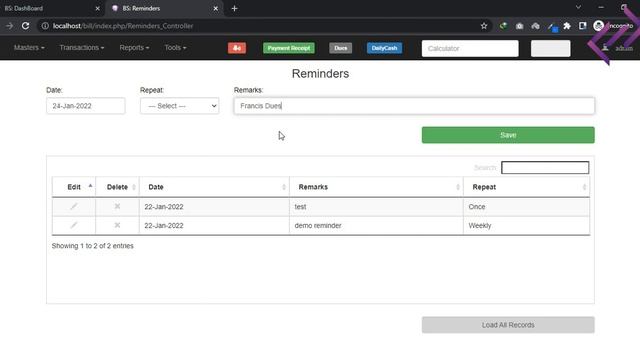Open the browser side panel icon

[582, 26]
